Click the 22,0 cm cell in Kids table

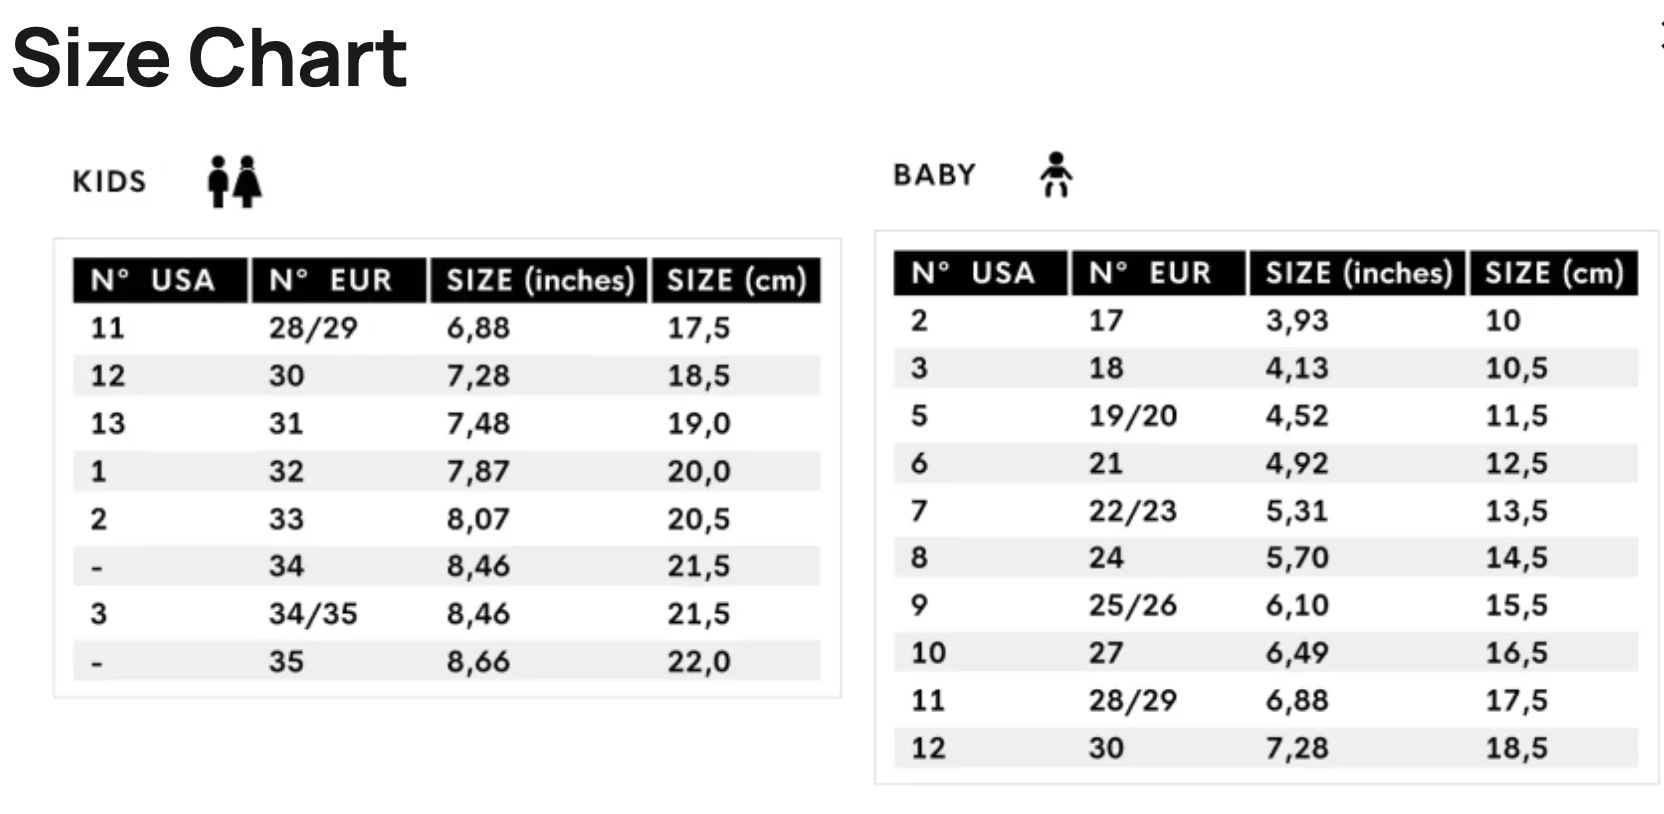click(x=699, y=662)
